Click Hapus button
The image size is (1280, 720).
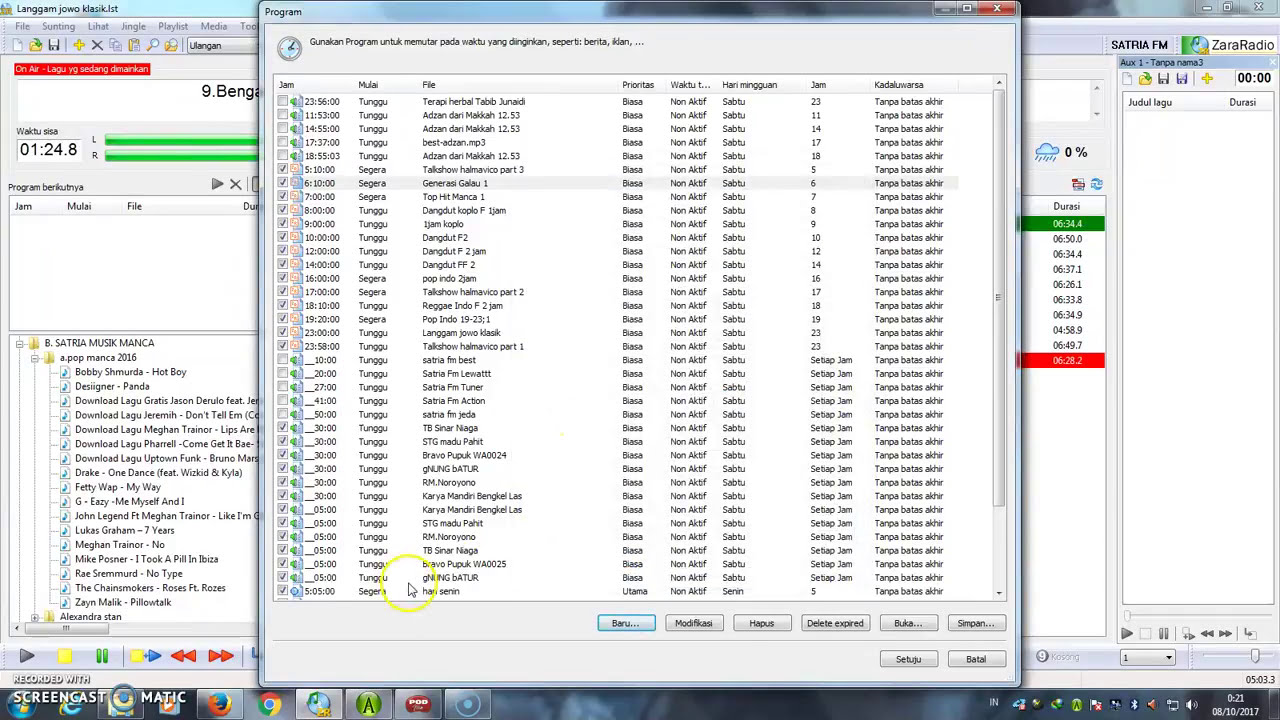762,623
